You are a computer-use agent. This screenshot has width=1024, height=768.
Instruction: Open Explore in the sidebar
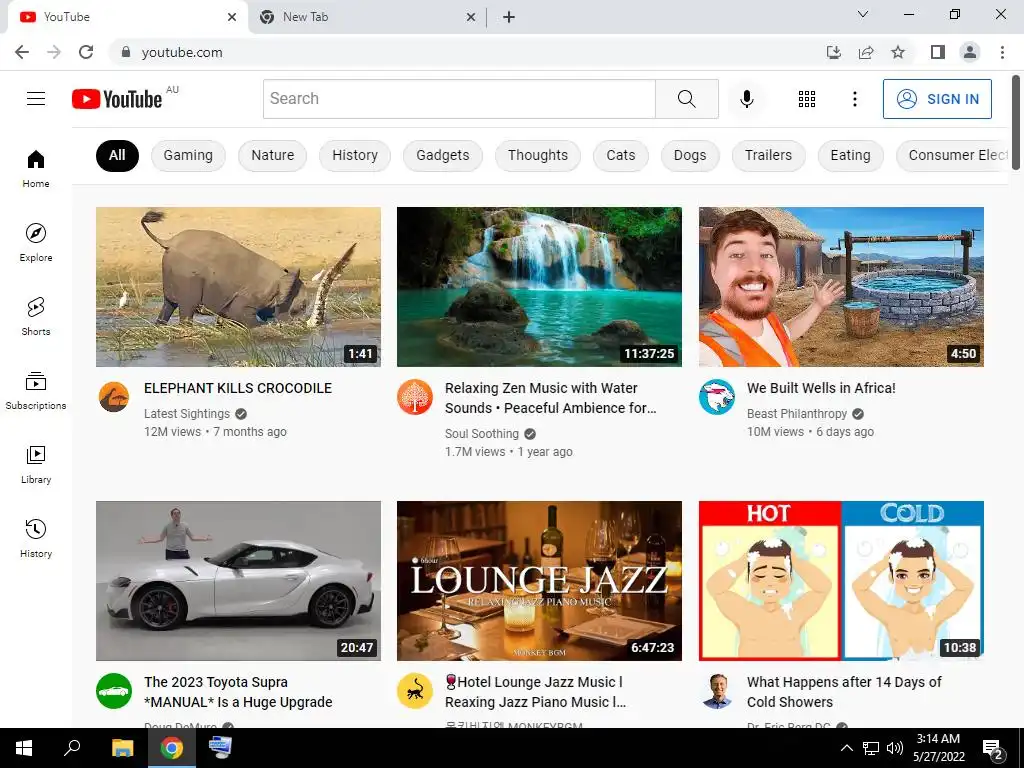click(x=36, y=242)
